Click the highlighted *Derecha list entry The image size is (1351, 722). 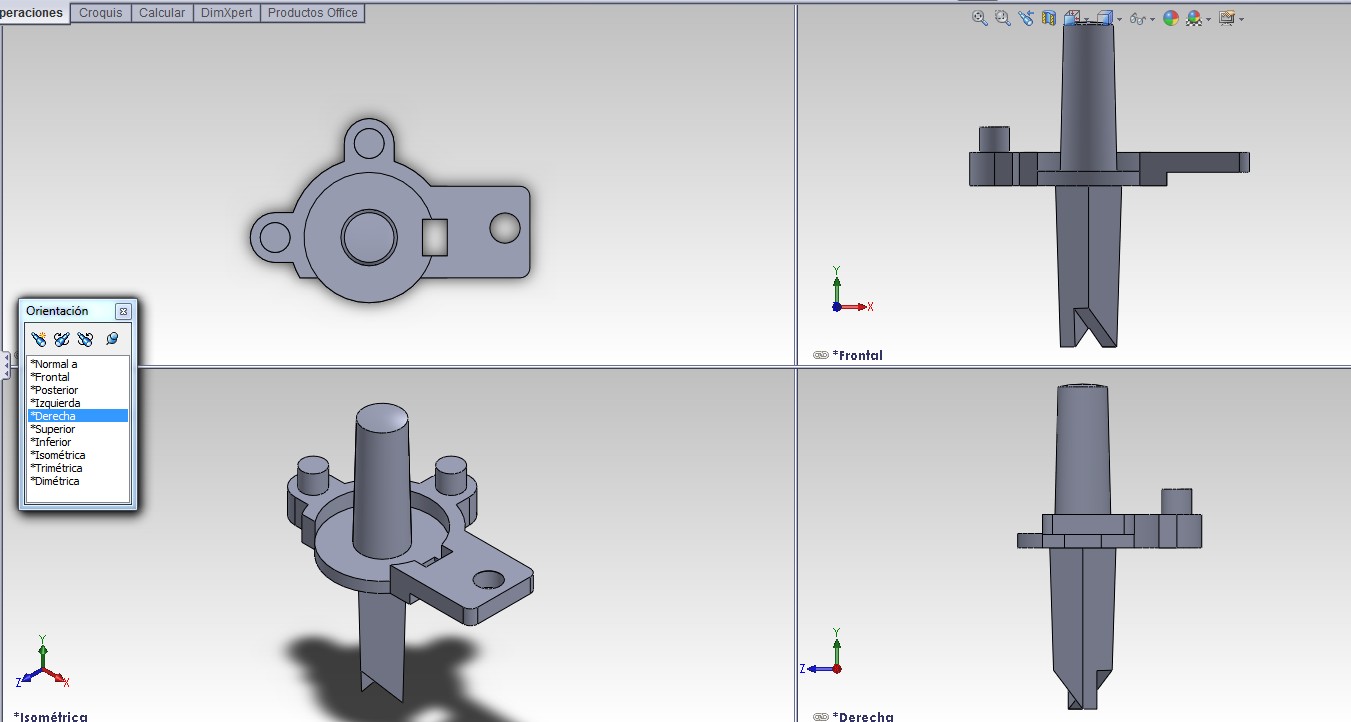click(x=78, y=416)
